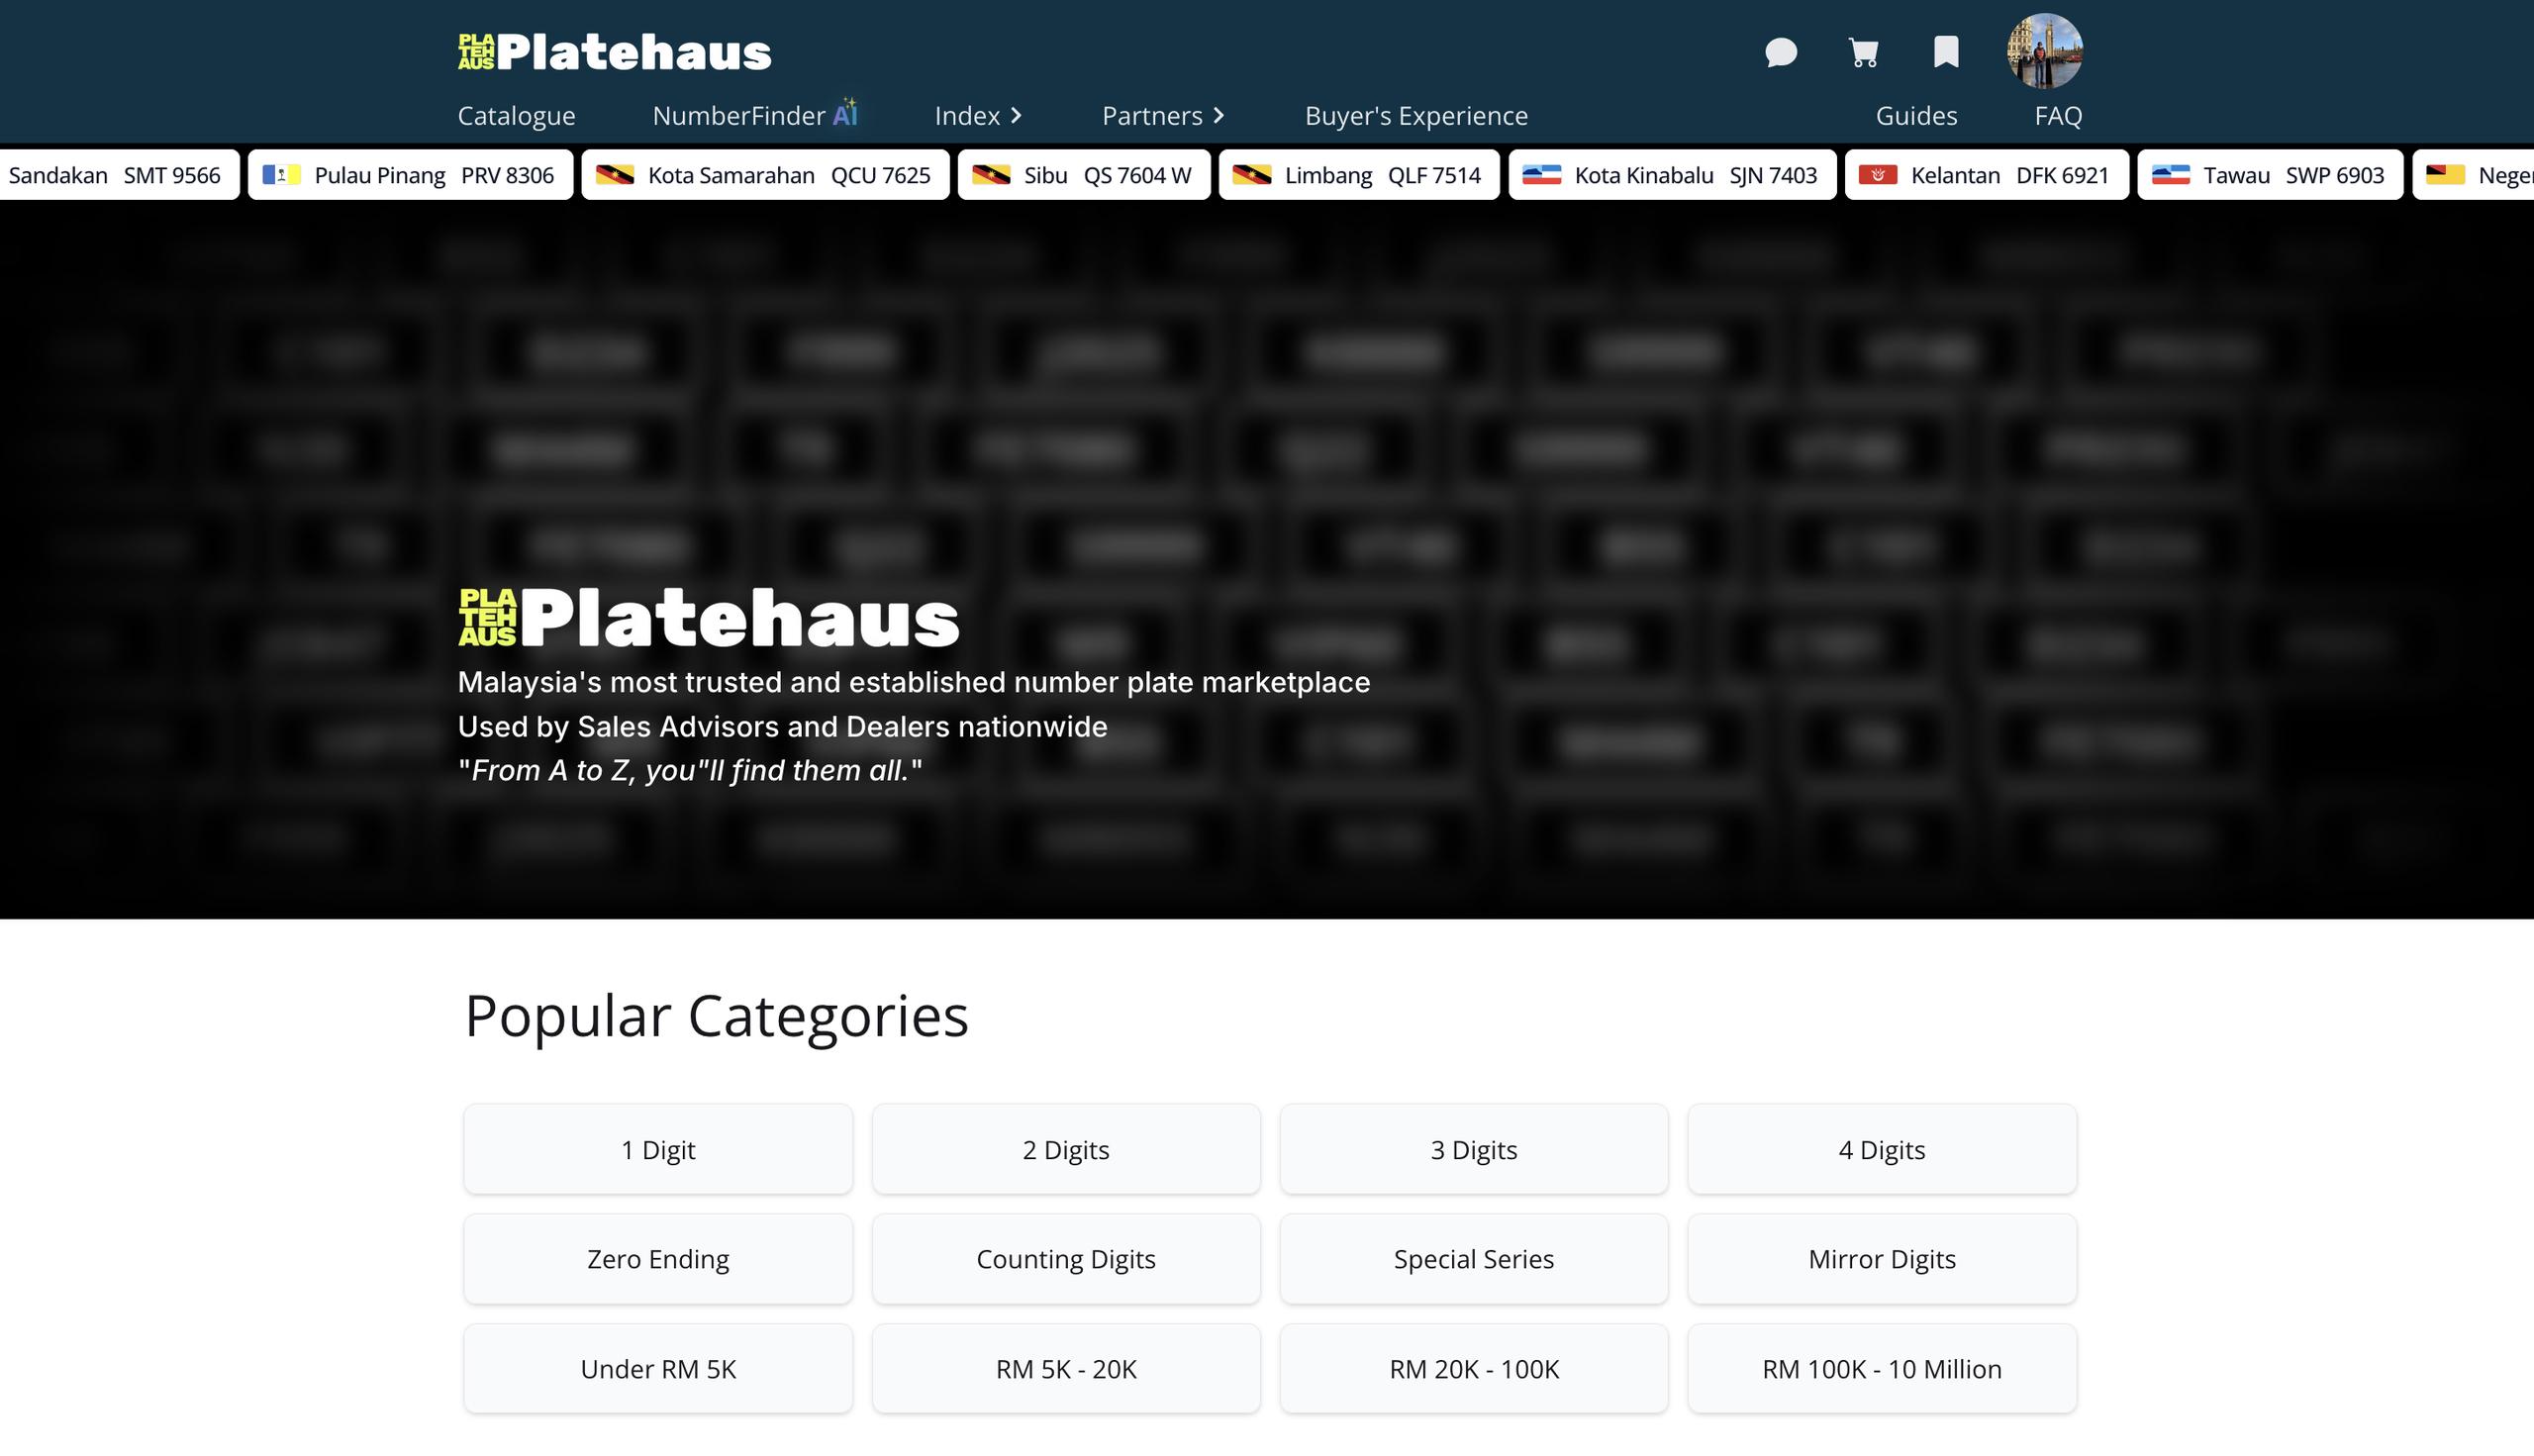Click the user profile avatar
This screenshot has width=2534, height=1456.
(2044, 51)
